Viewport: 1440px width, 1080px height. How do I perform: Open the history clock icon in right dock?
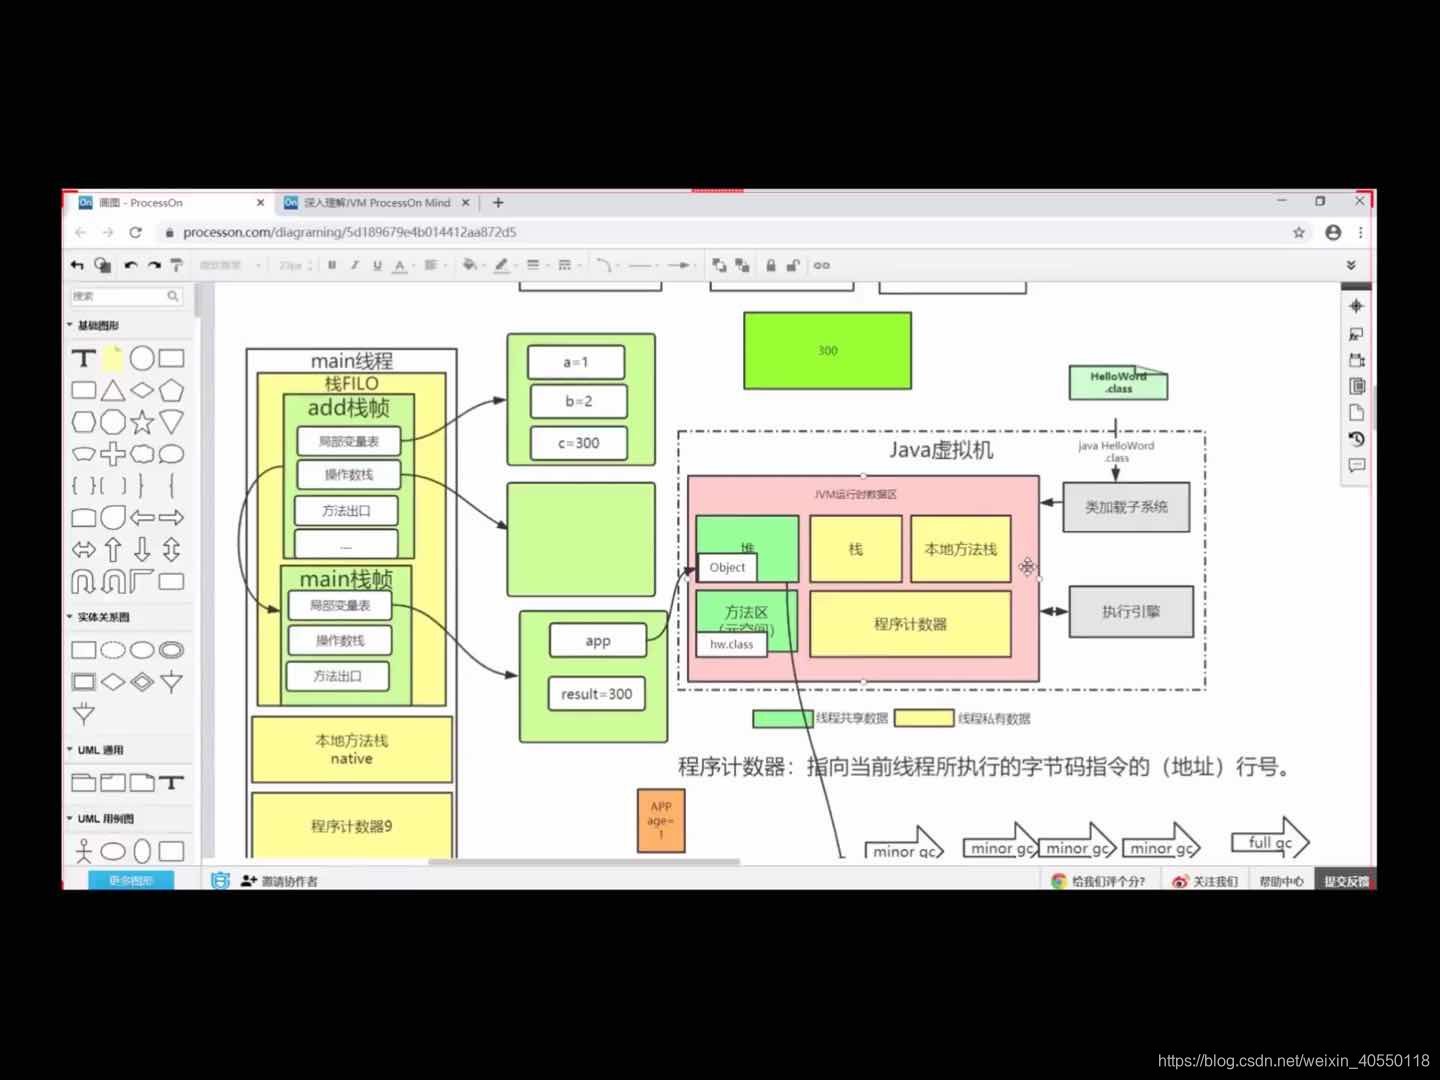[1356, 438]
